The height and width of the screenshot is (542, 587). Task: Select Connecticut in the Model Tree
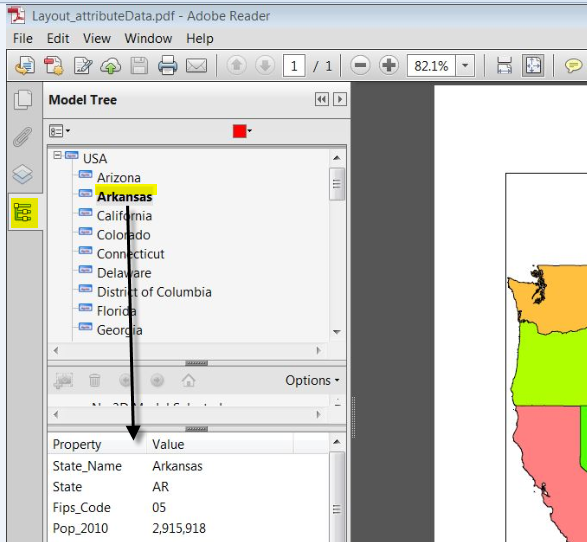[131, 254]
